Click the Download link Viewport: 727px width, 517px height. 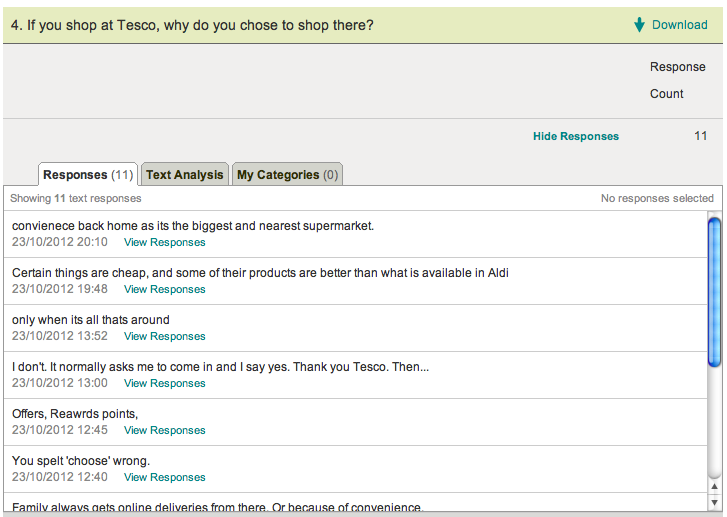click(x=679, y=25)
